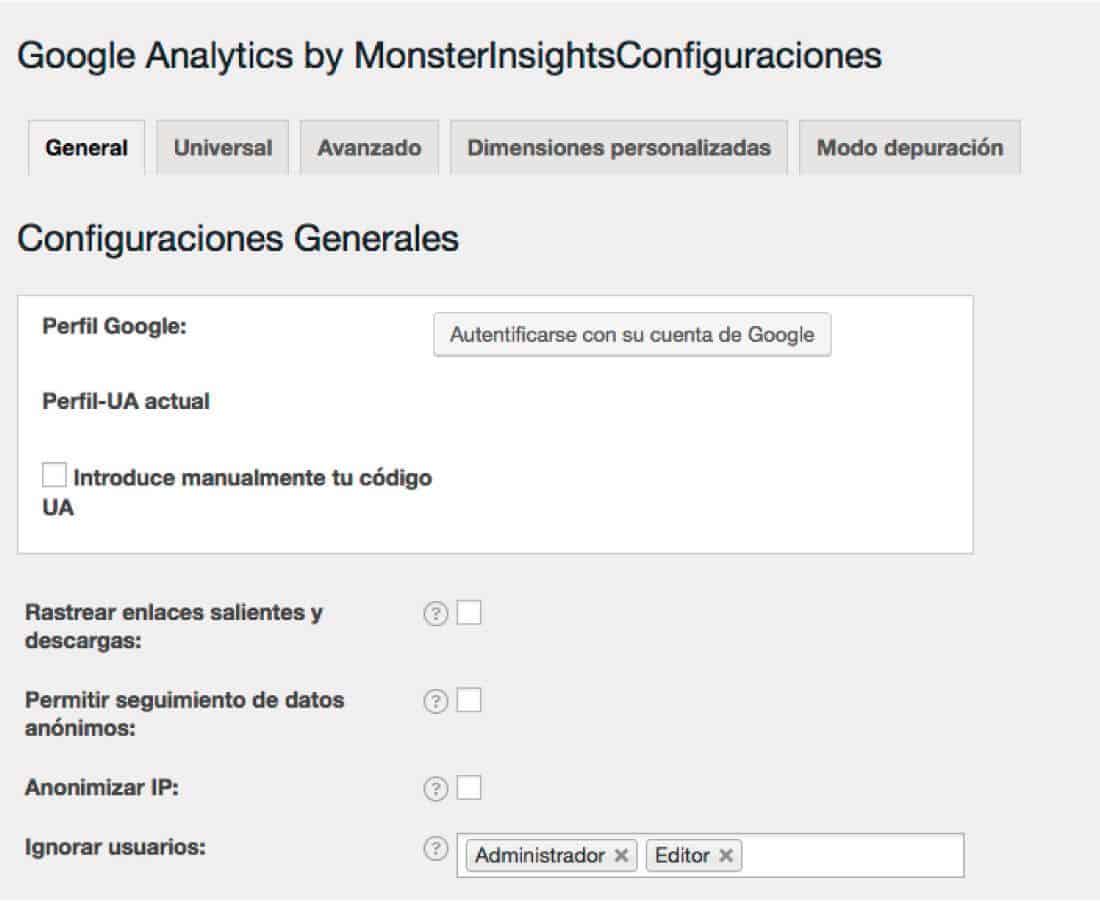Open the Avanzado tab
Screen dimensions: 1100x902
tap(370, 148)
